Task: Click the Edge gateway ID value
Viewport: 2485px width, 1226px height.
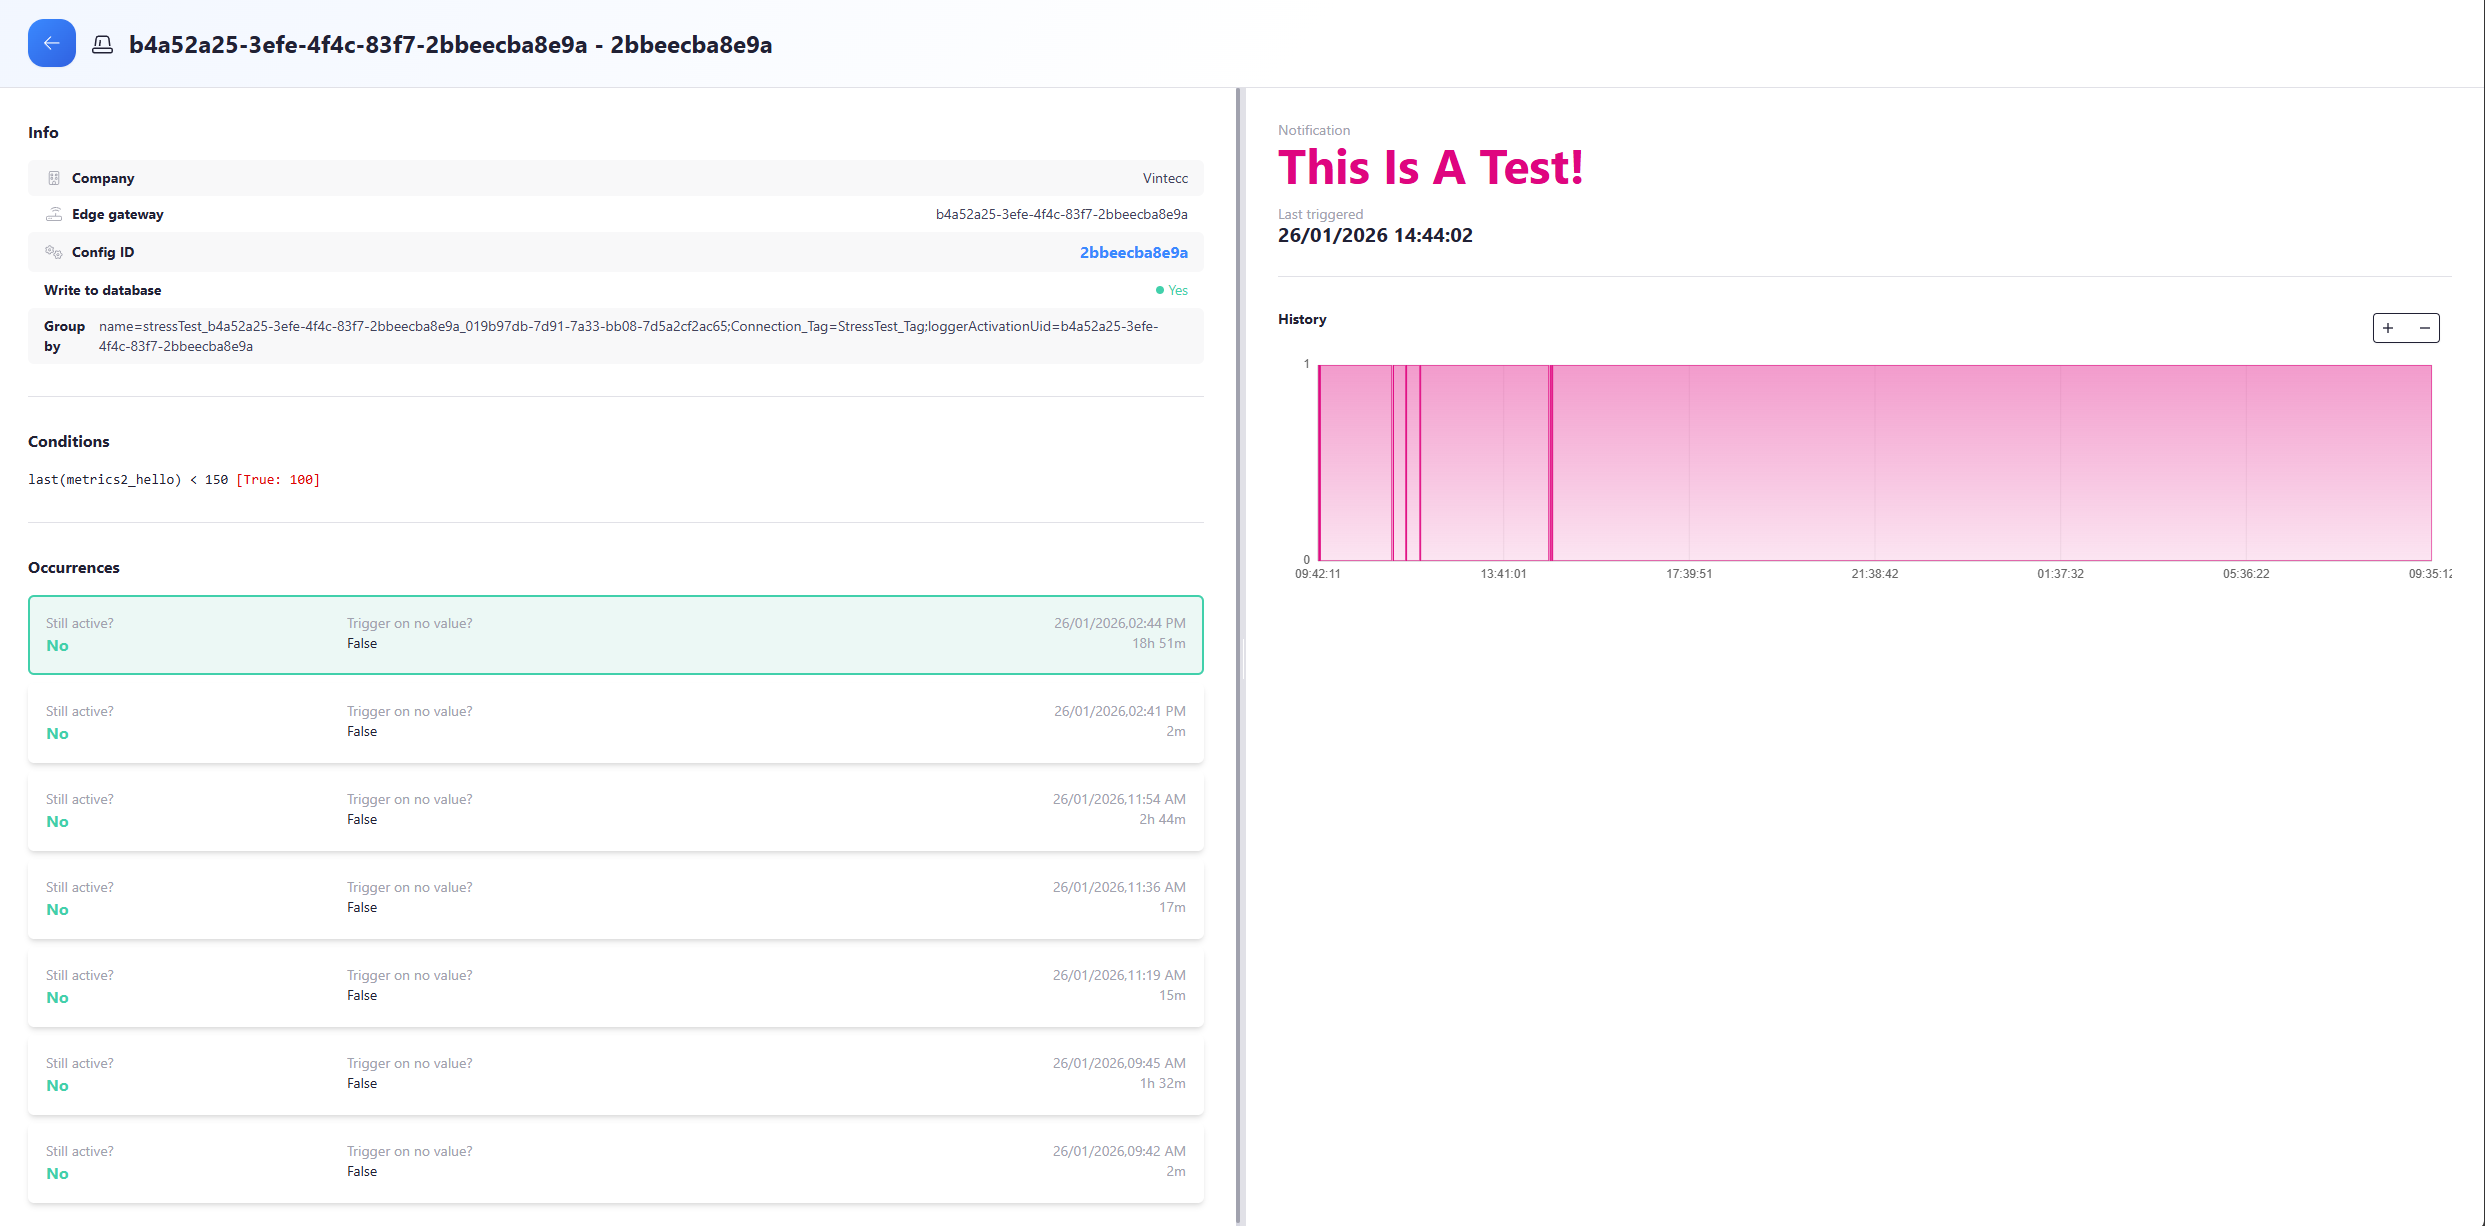Action: (x=1062, y=214)
